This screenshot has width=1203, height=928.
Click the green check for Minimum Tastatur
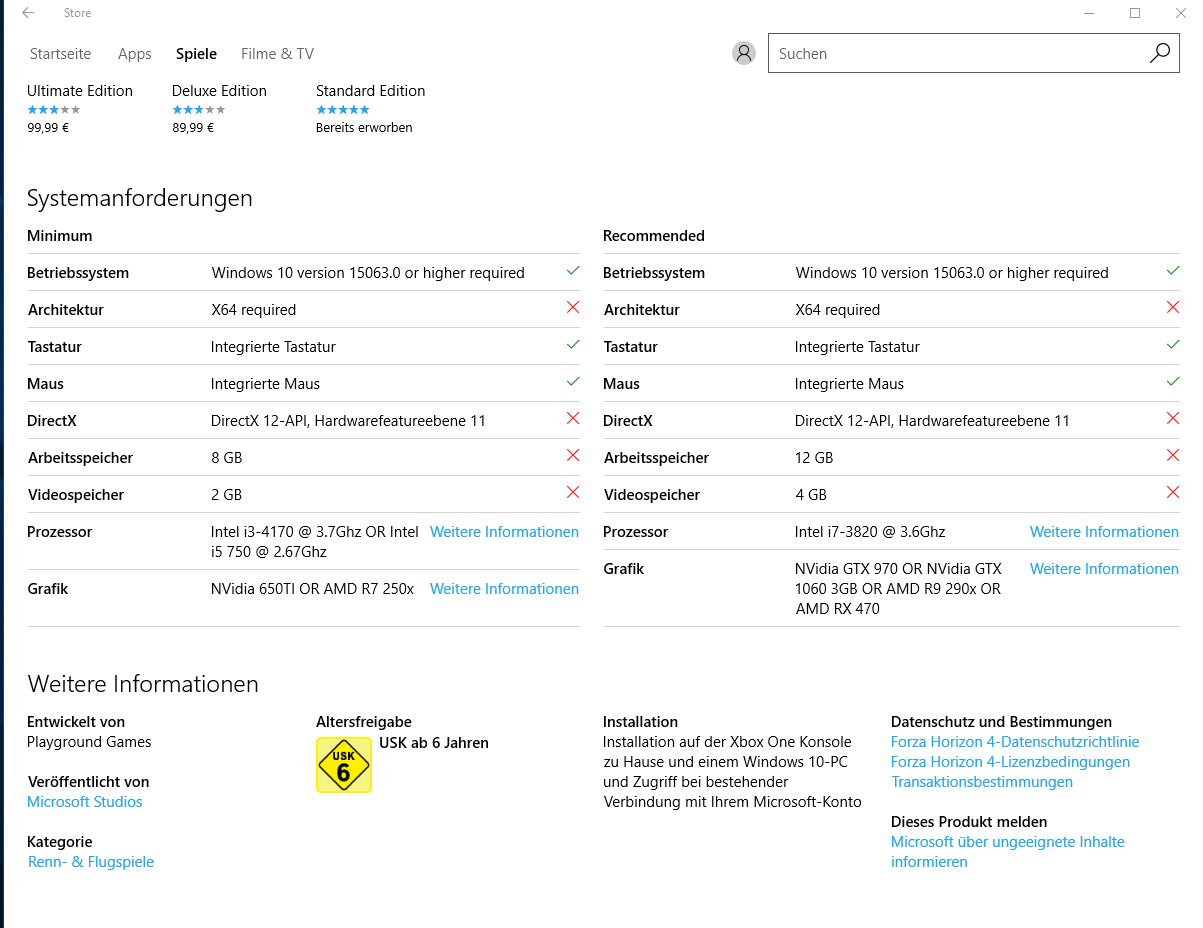tap(573, 345)
